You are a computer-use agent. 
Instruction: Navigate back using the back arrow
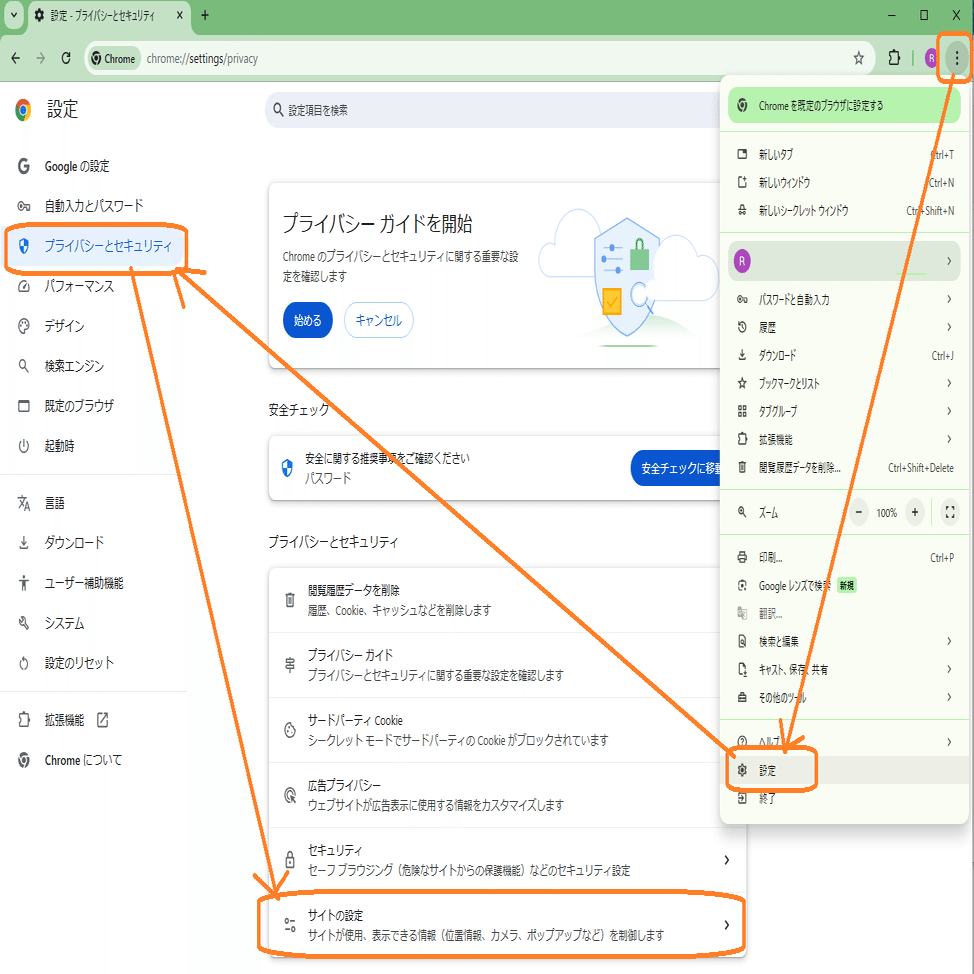[17, 58]
